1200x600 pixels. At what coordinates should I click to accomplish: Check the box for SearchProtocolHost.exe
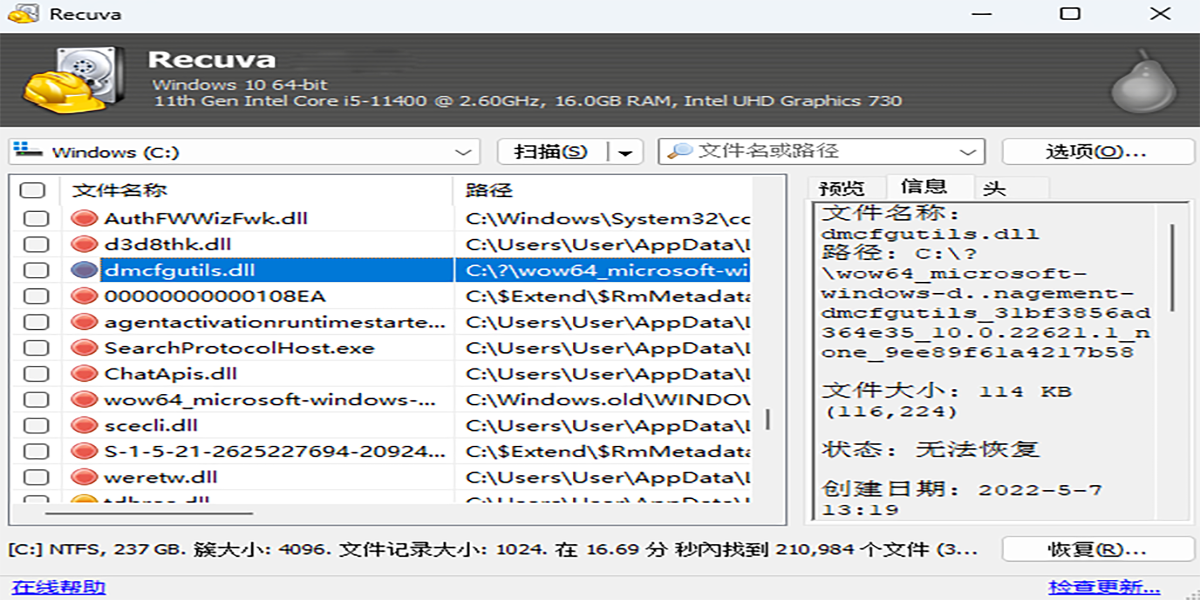click(x=36, y=348)
